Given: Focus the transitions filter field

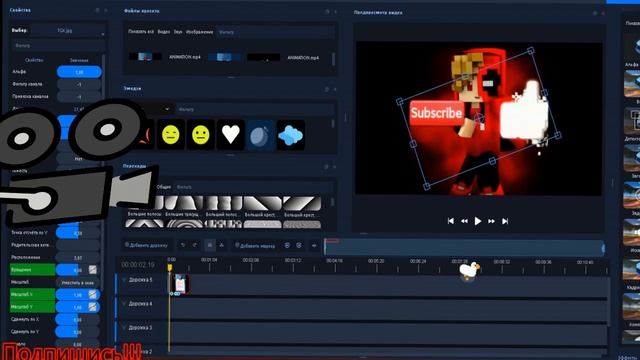Looking at the screenshot, I should point(253,187).
